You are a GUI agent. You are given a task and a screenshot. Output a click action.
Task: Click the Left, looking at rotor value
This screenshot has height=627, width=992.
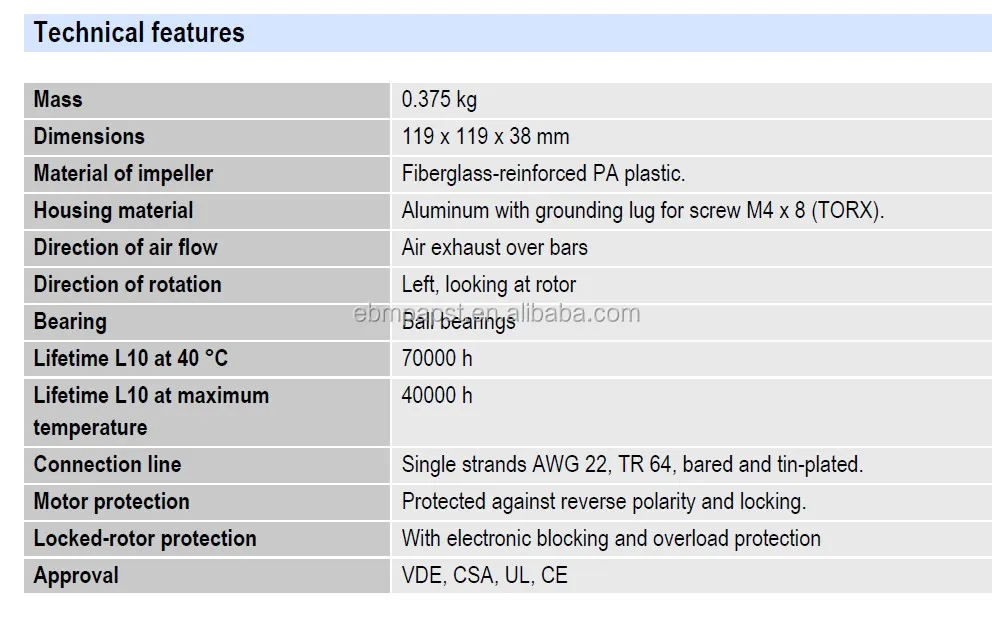click(488, 285)
